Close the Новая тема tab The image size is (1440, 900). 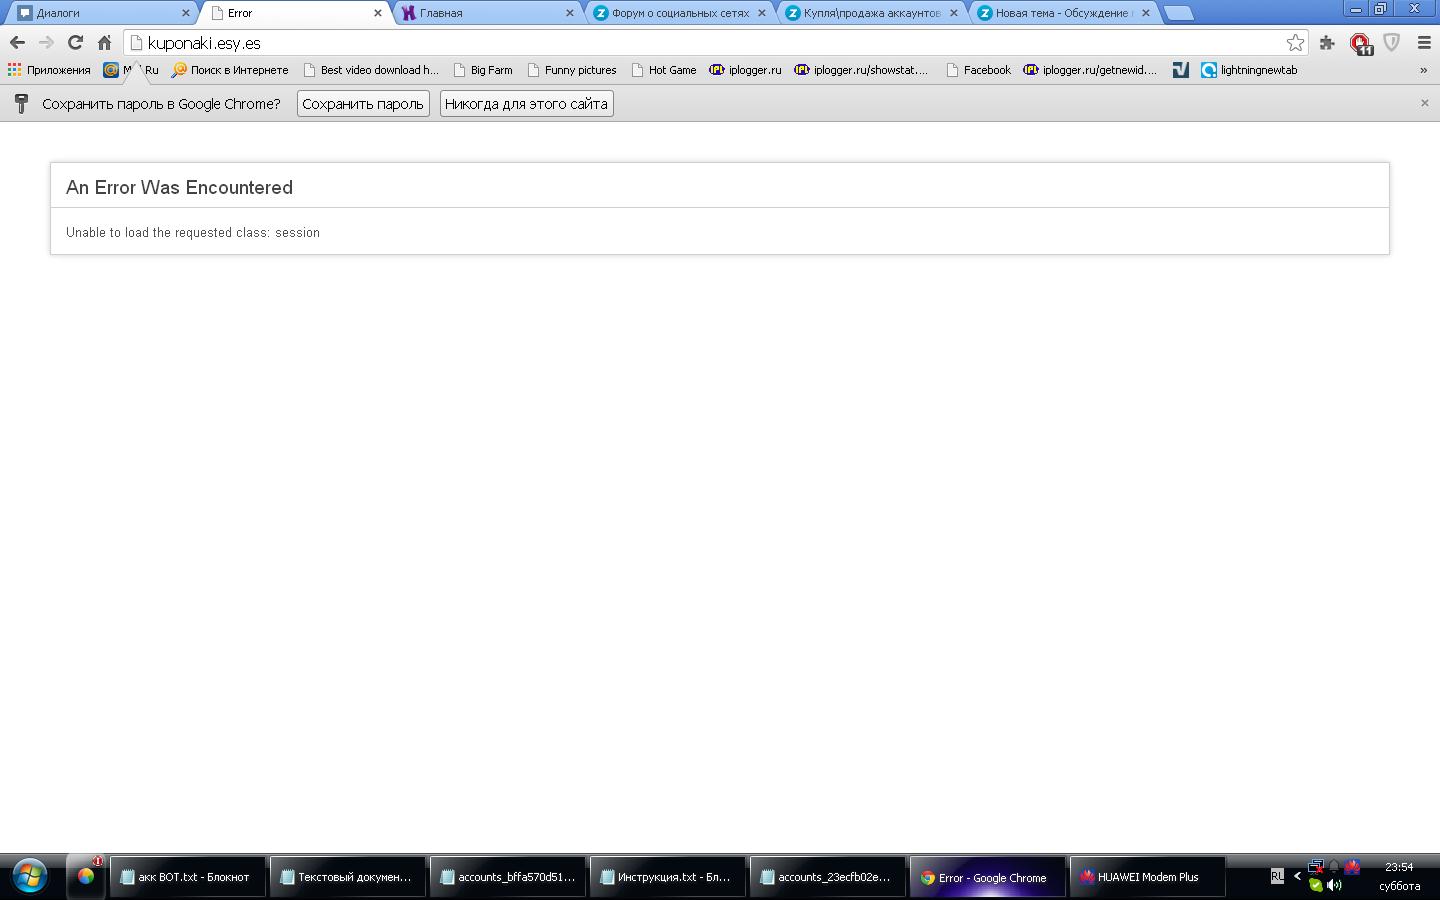[1146, 13]
